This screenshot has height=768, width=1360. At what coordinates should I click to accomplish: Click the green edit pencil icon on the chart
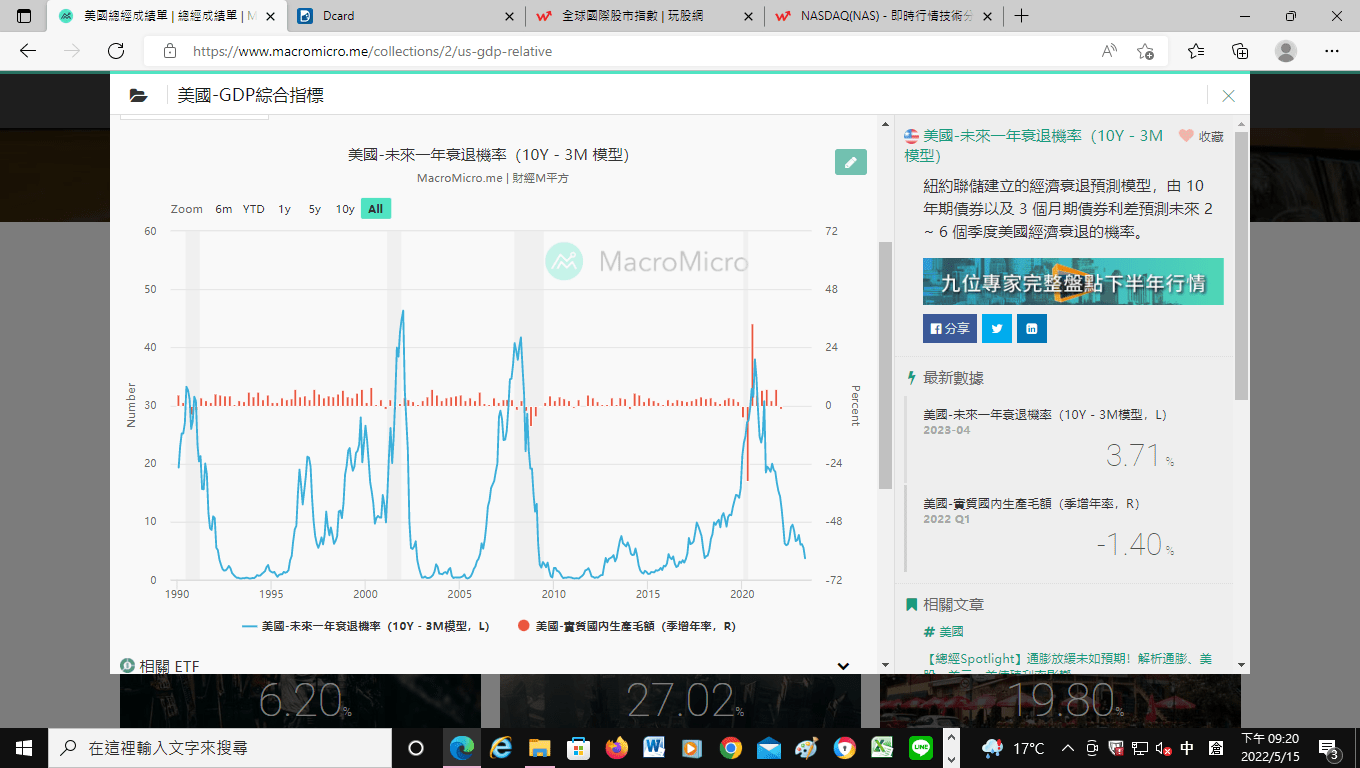point(850,162)
